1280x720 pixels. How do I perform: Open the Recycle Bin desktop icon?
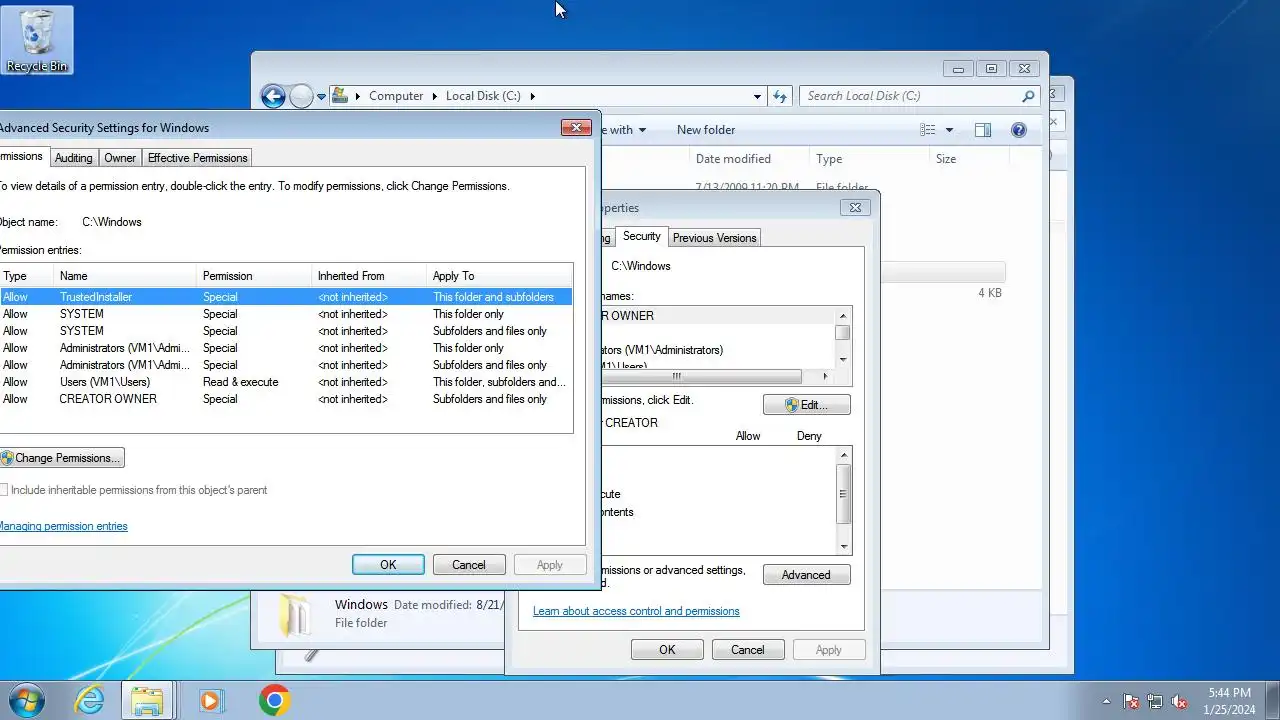(37, 40)
